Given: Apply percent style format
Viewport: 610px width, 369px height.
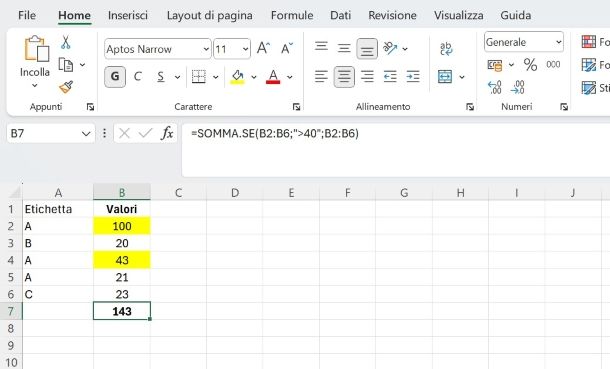Looking at the screenshot, I should [x=530, y=65].
